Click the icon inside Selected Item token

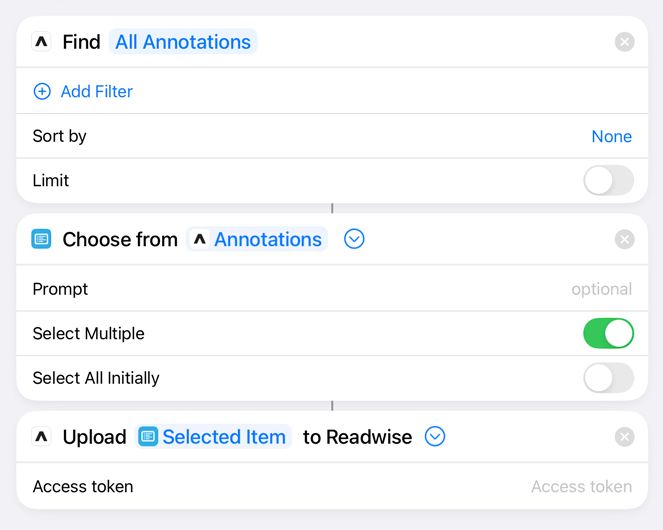coord(148,437)
